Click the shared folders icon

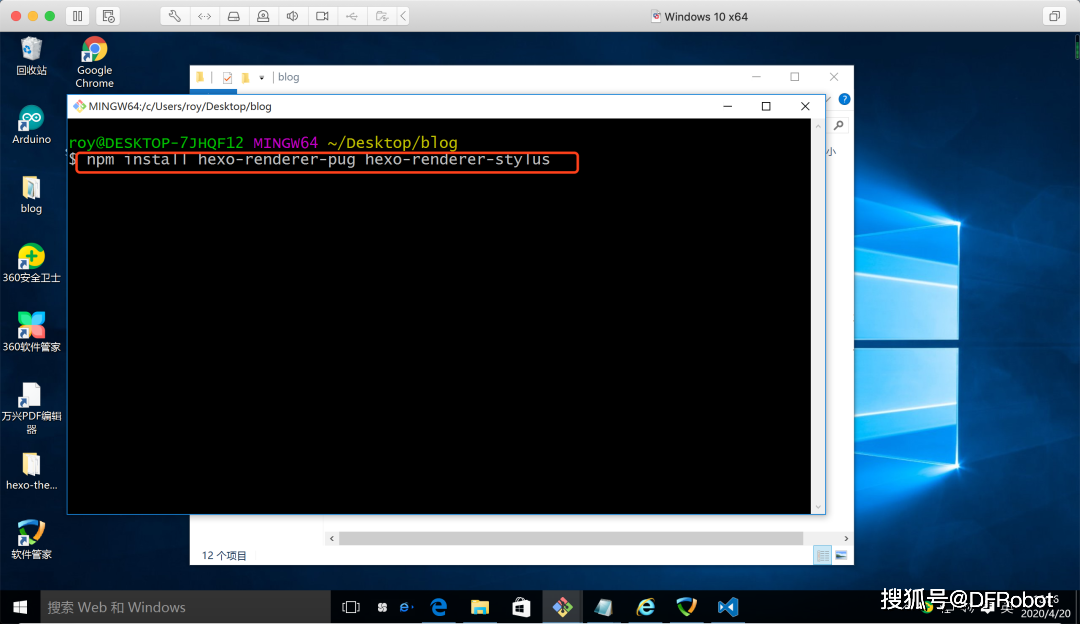point(382,16)
